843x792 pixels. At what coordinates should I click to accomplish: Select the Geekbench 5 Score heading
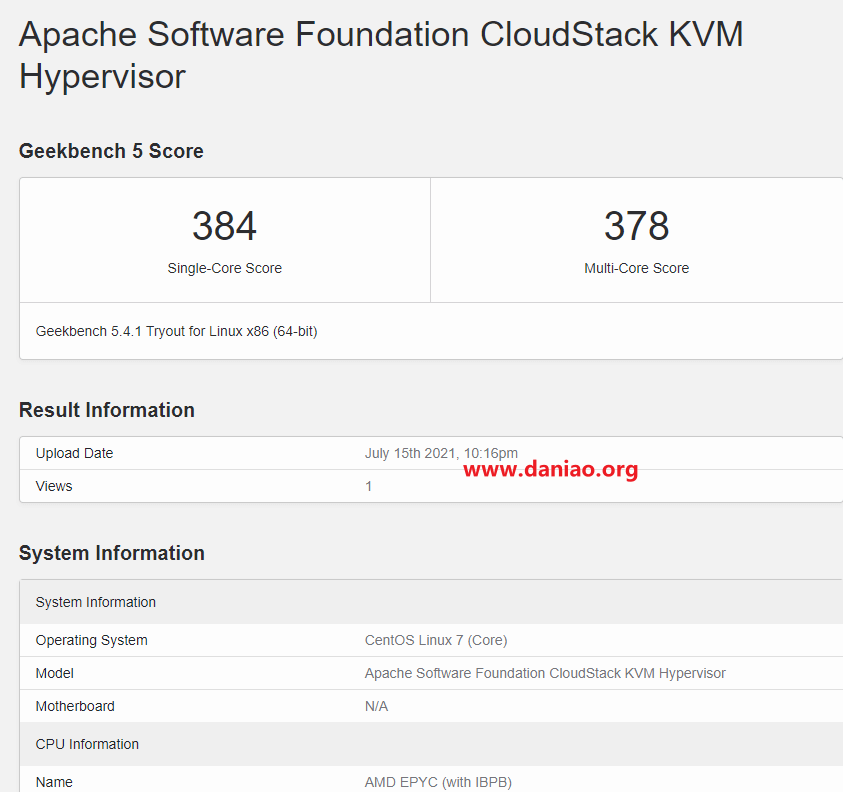coord(111,151)
